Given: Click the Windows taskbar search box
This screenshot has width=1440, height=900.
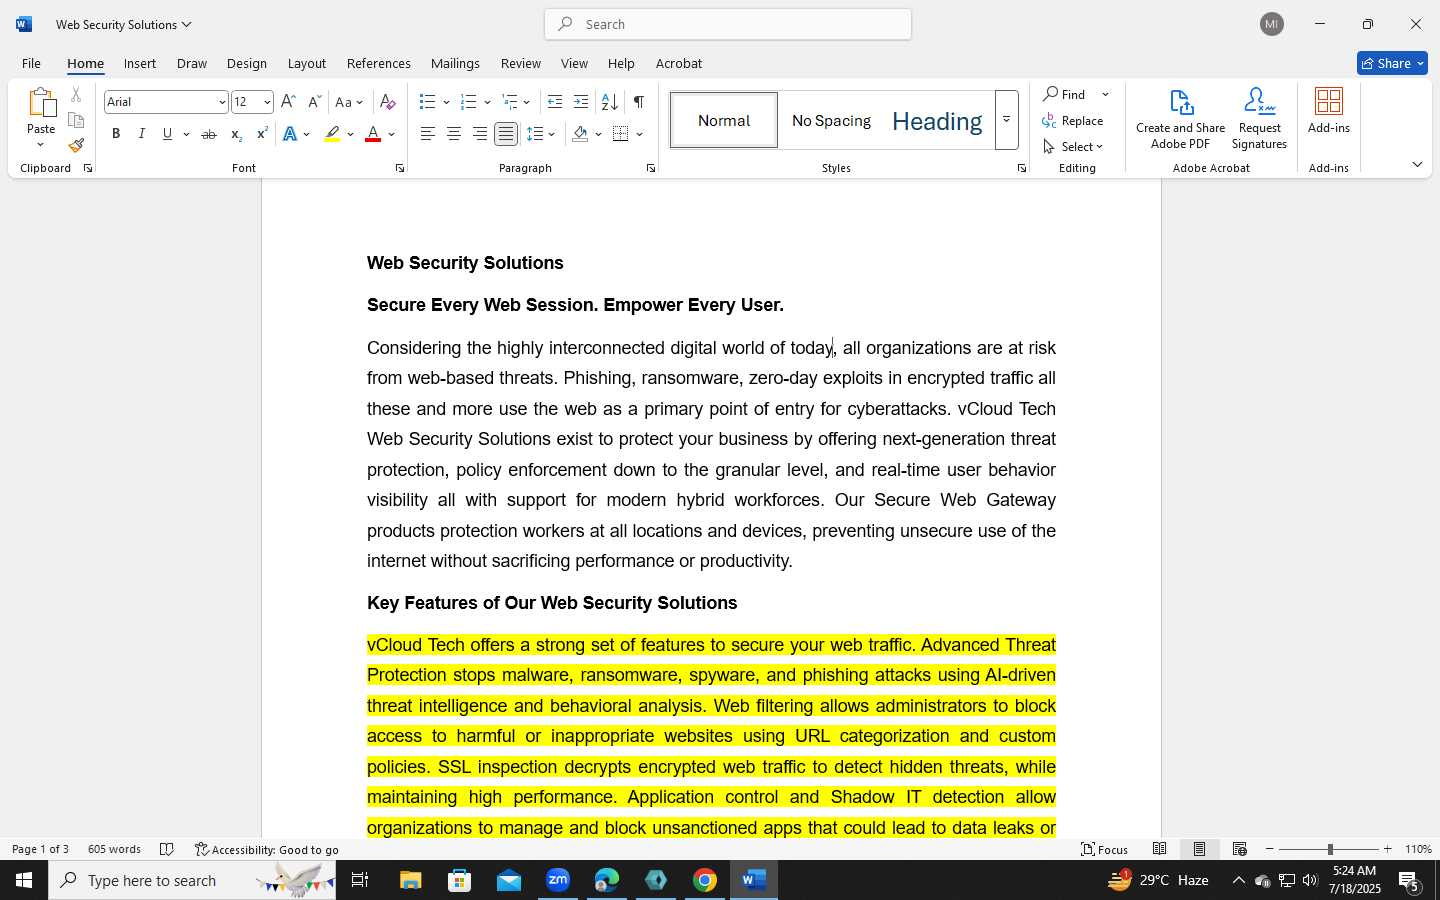Looking at the screenshot, I should tap(191, 880).
